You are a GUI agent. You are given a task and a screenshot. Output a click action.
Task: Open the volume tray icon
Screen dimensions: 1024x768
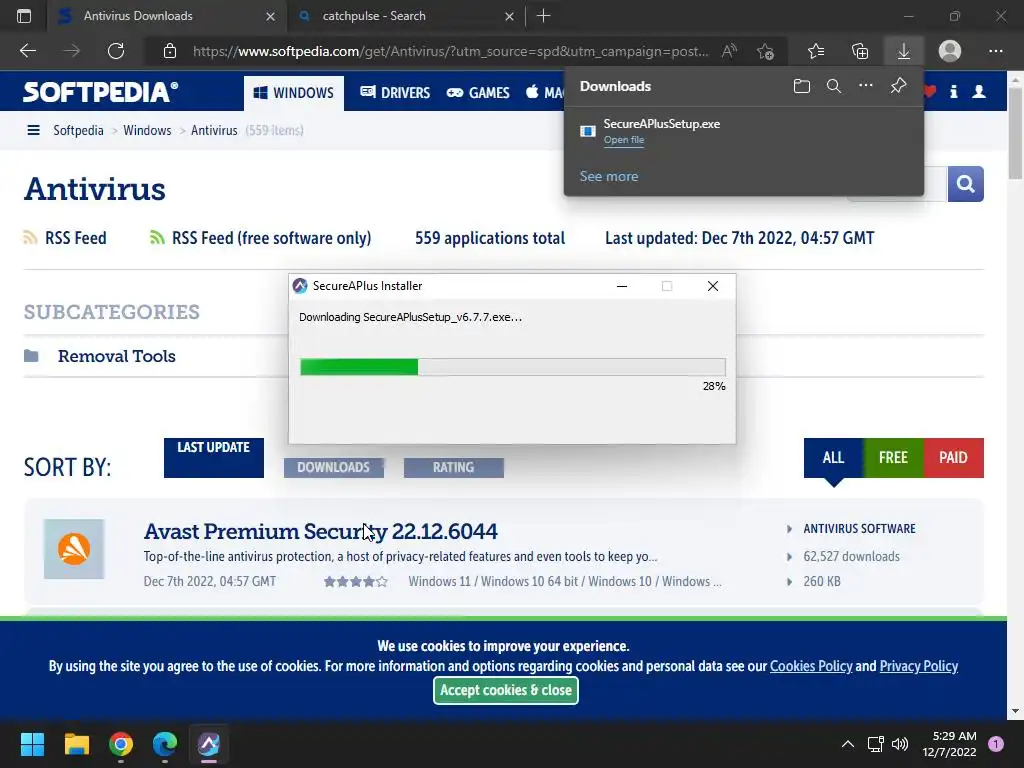[900, 744]
